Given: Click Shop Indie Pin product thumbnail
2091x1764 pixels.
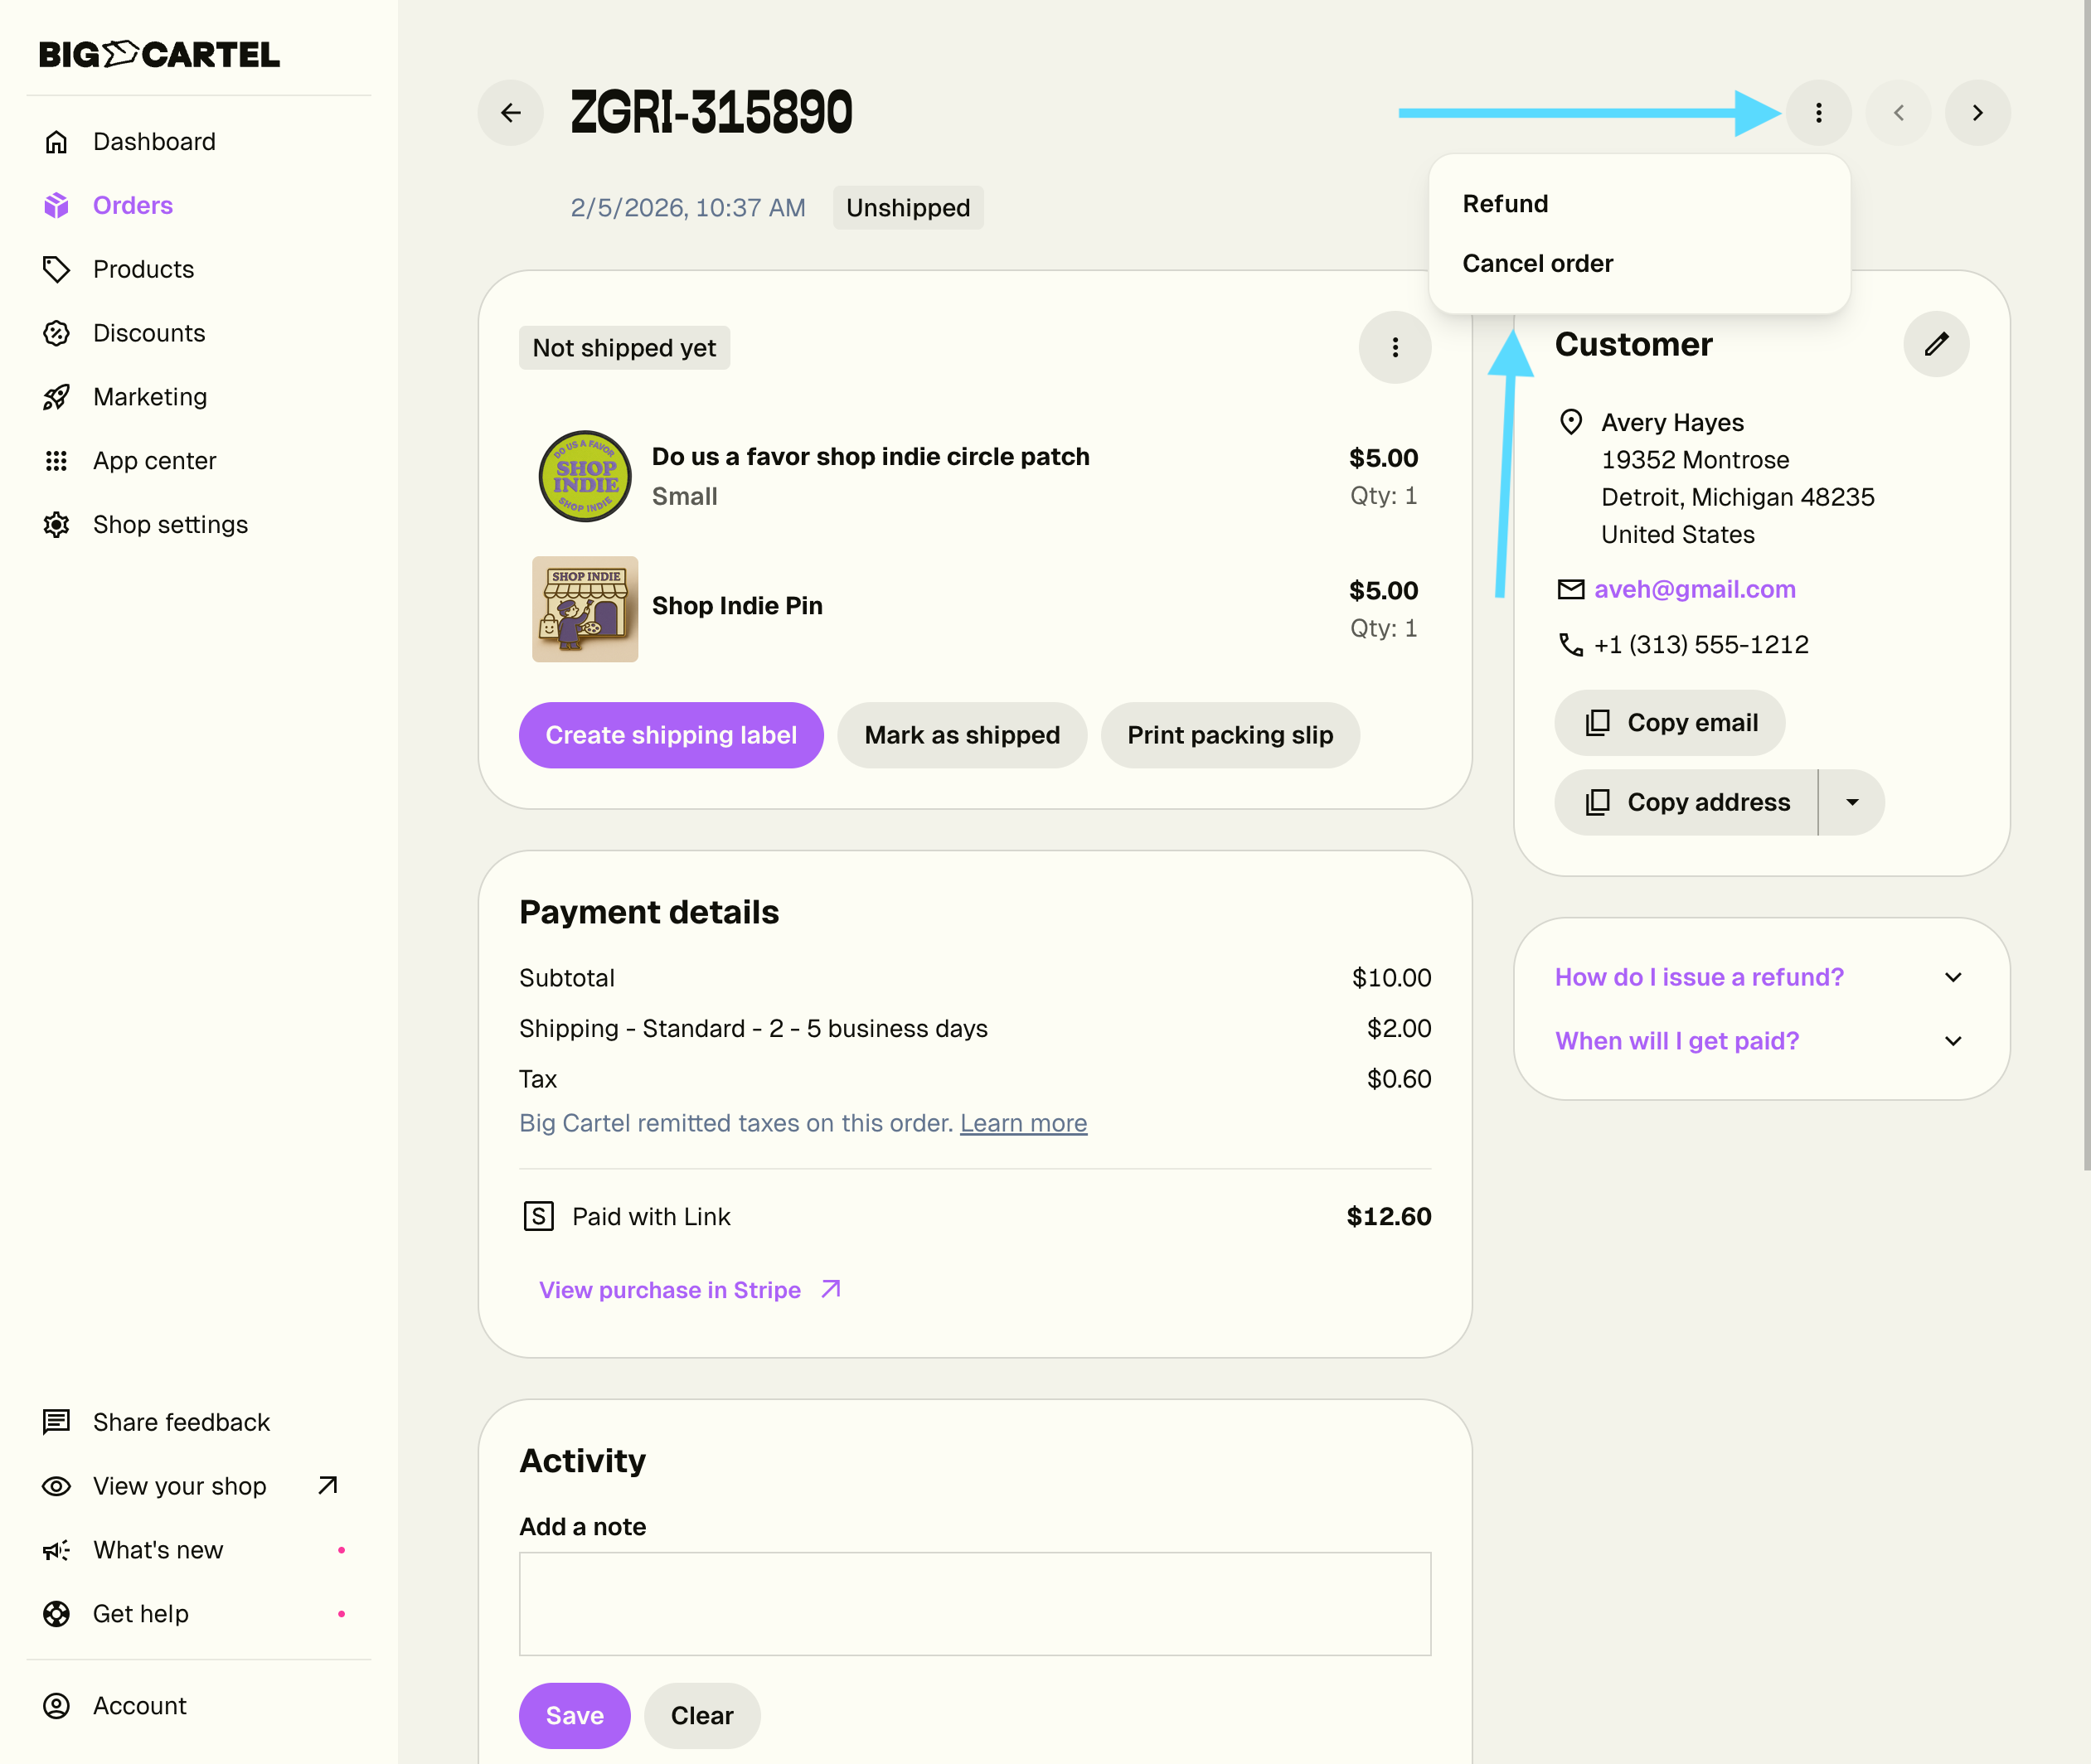Looking at the screenshot, I should click(x=585, y=608).
